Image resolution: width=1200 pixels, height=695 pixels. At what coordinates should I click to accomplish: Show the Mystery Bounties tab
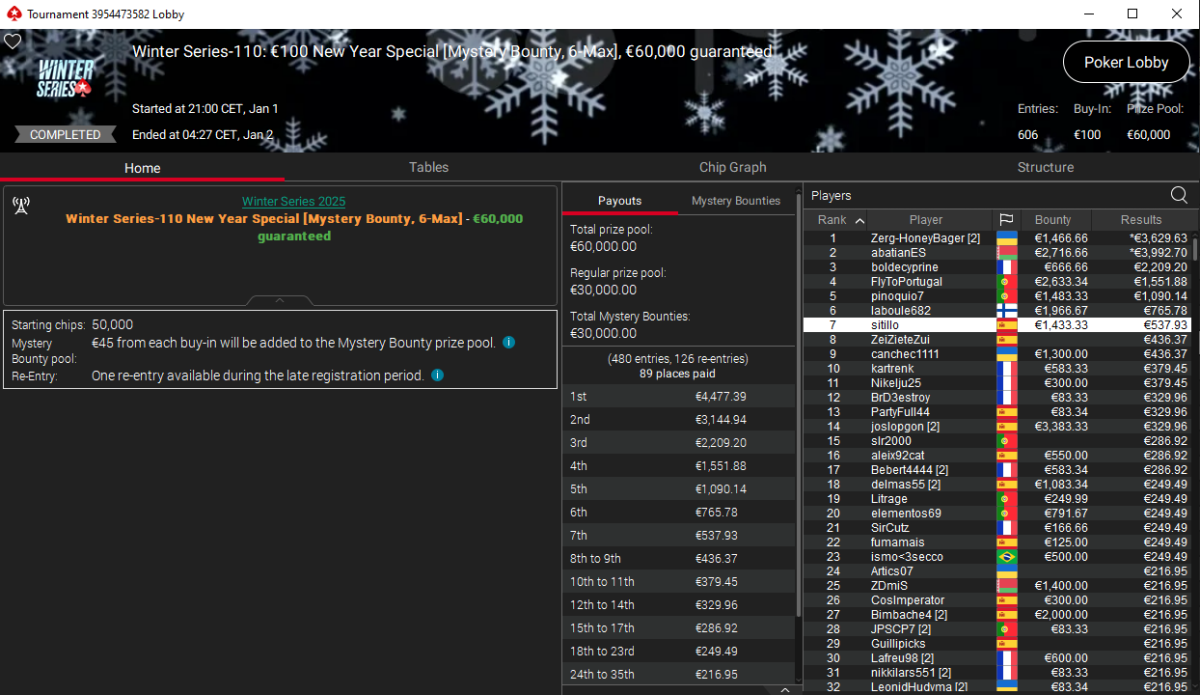click(x=735, y=200)
